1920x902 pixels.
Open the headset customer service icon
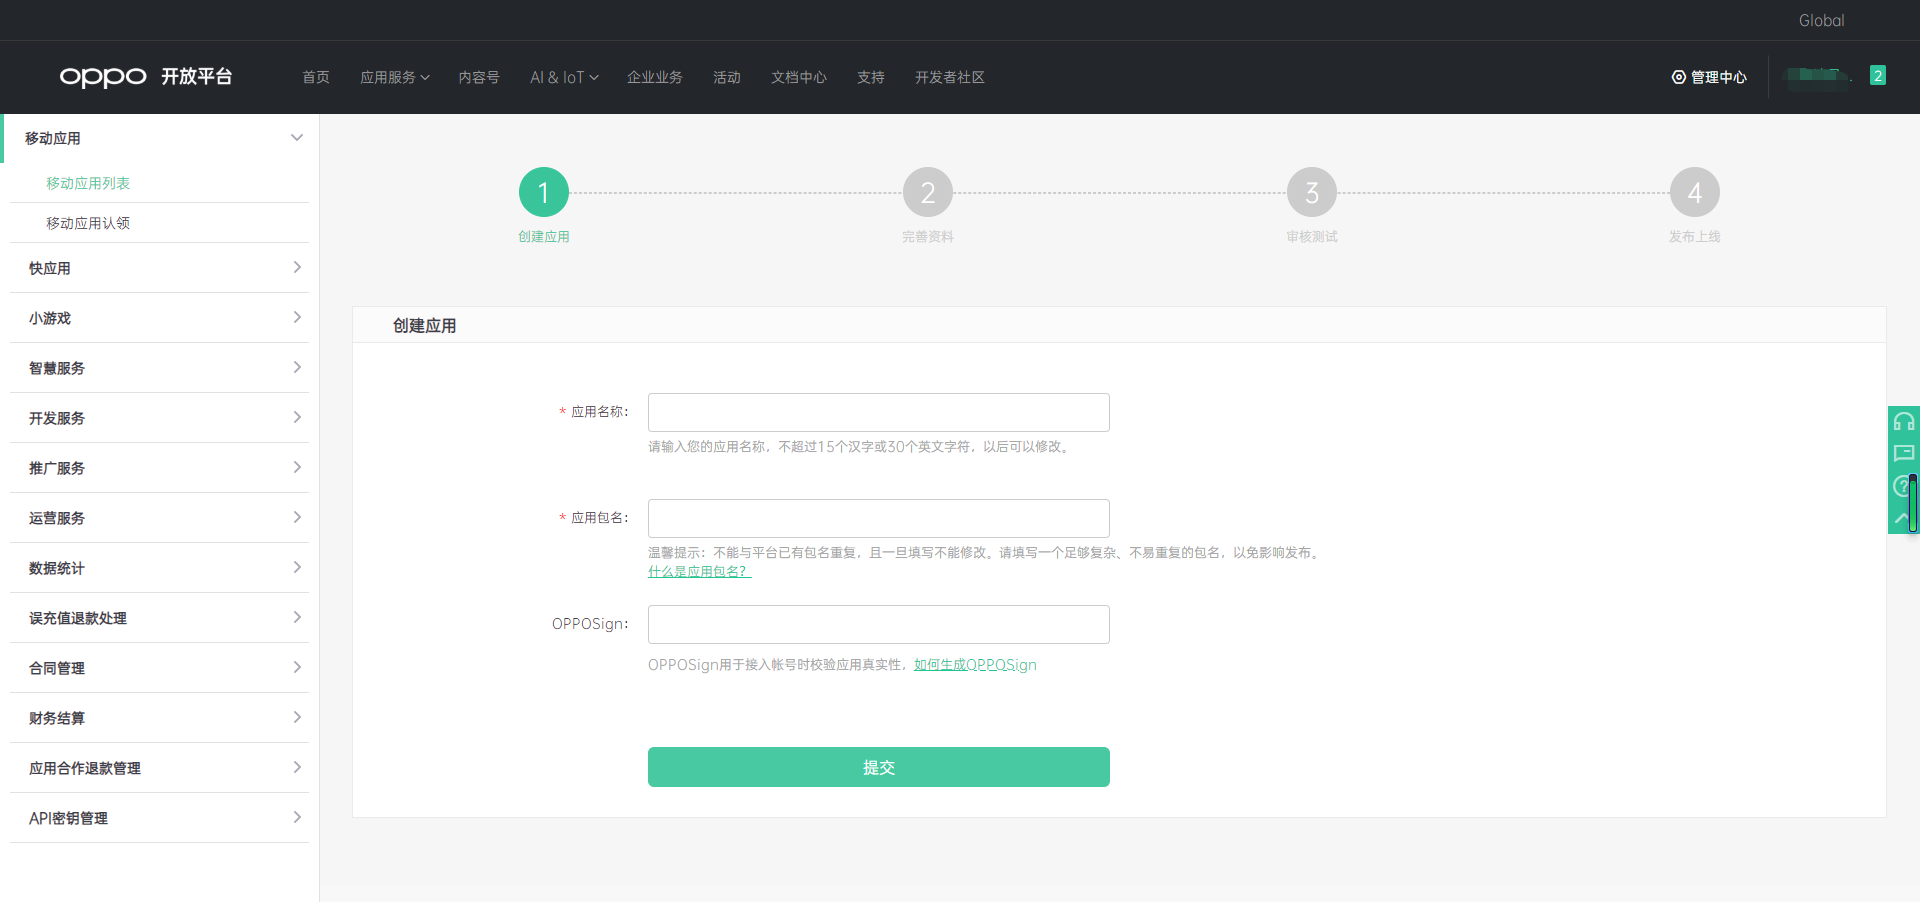pos(1904,421)
